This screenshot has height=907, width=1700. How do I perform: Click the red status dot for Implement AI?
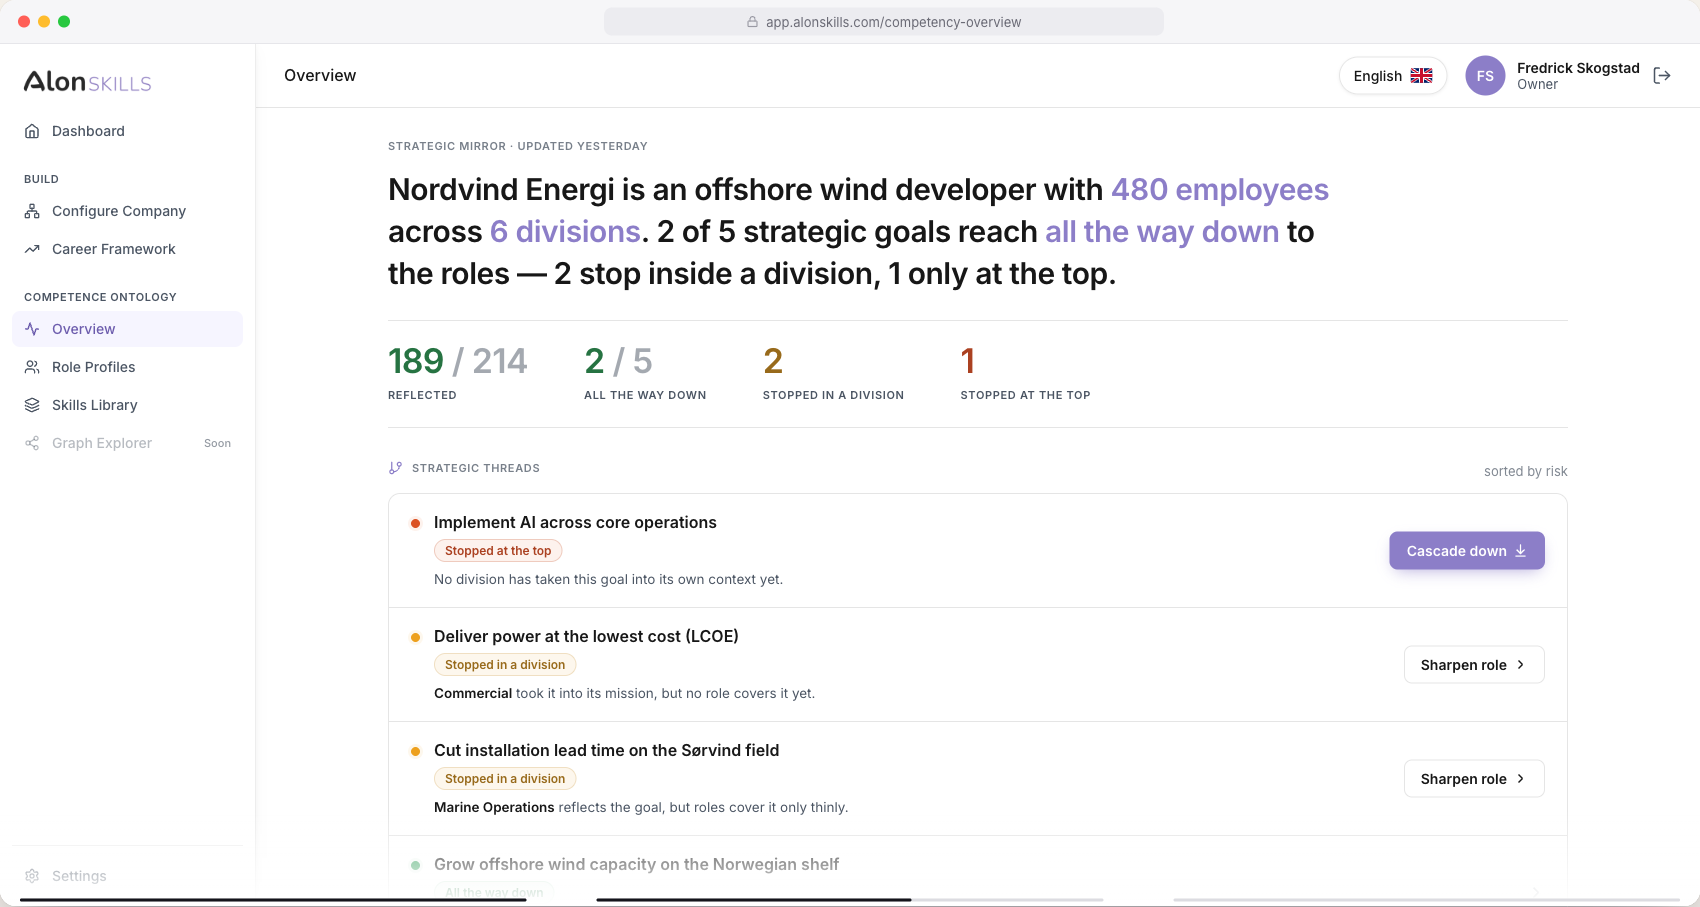(x=415, y=523)
